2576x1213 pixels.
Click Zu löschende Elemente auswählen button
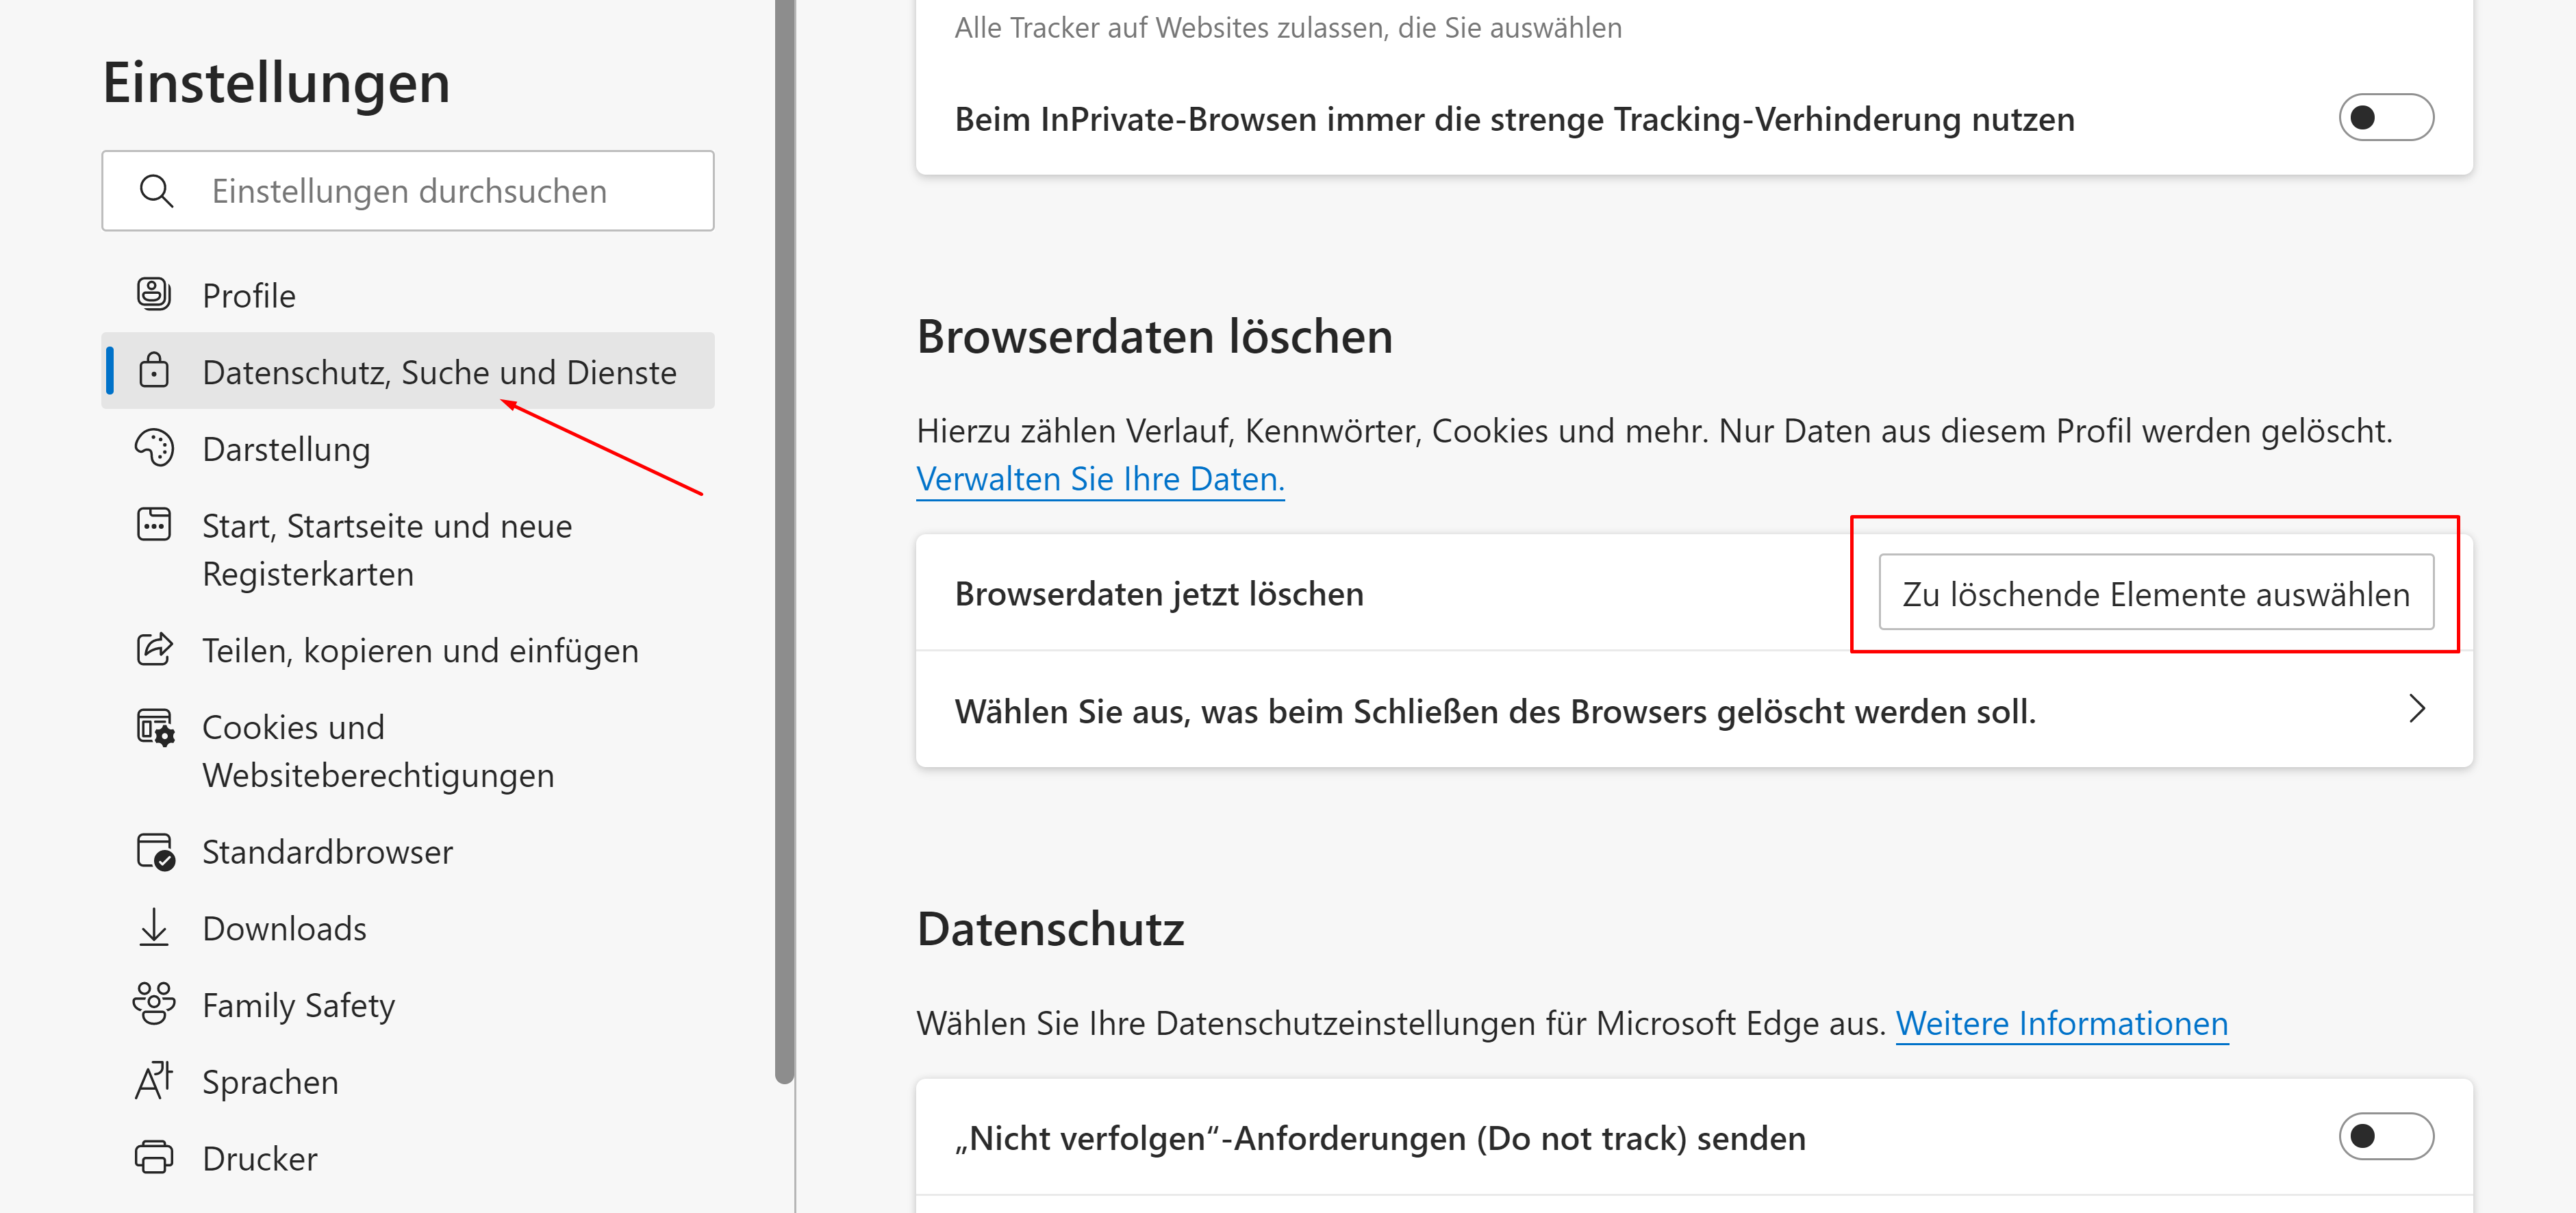(2155, 593)
